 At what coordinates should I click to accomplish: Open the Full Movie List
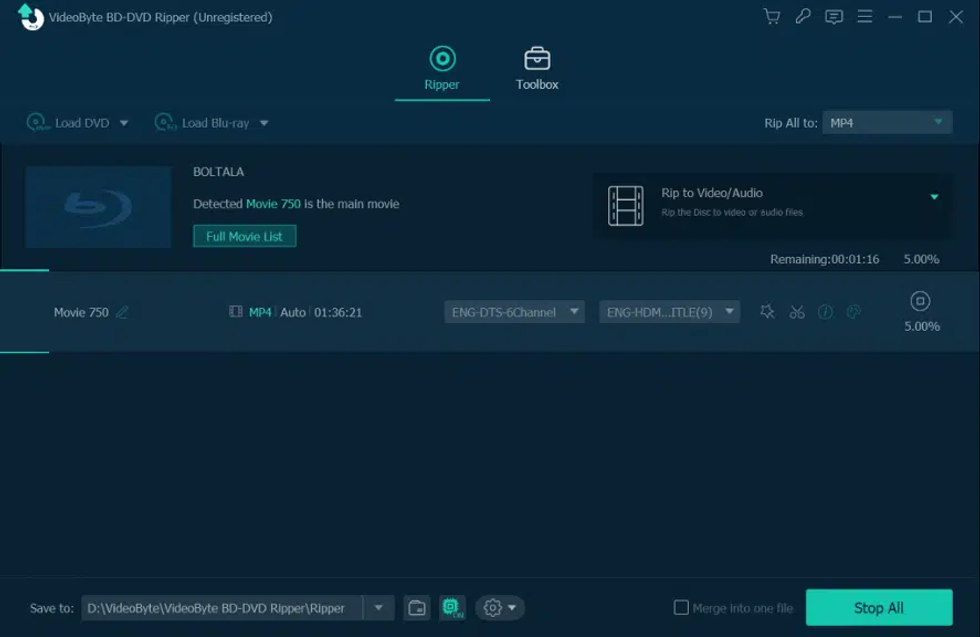(x=244, y=237)
